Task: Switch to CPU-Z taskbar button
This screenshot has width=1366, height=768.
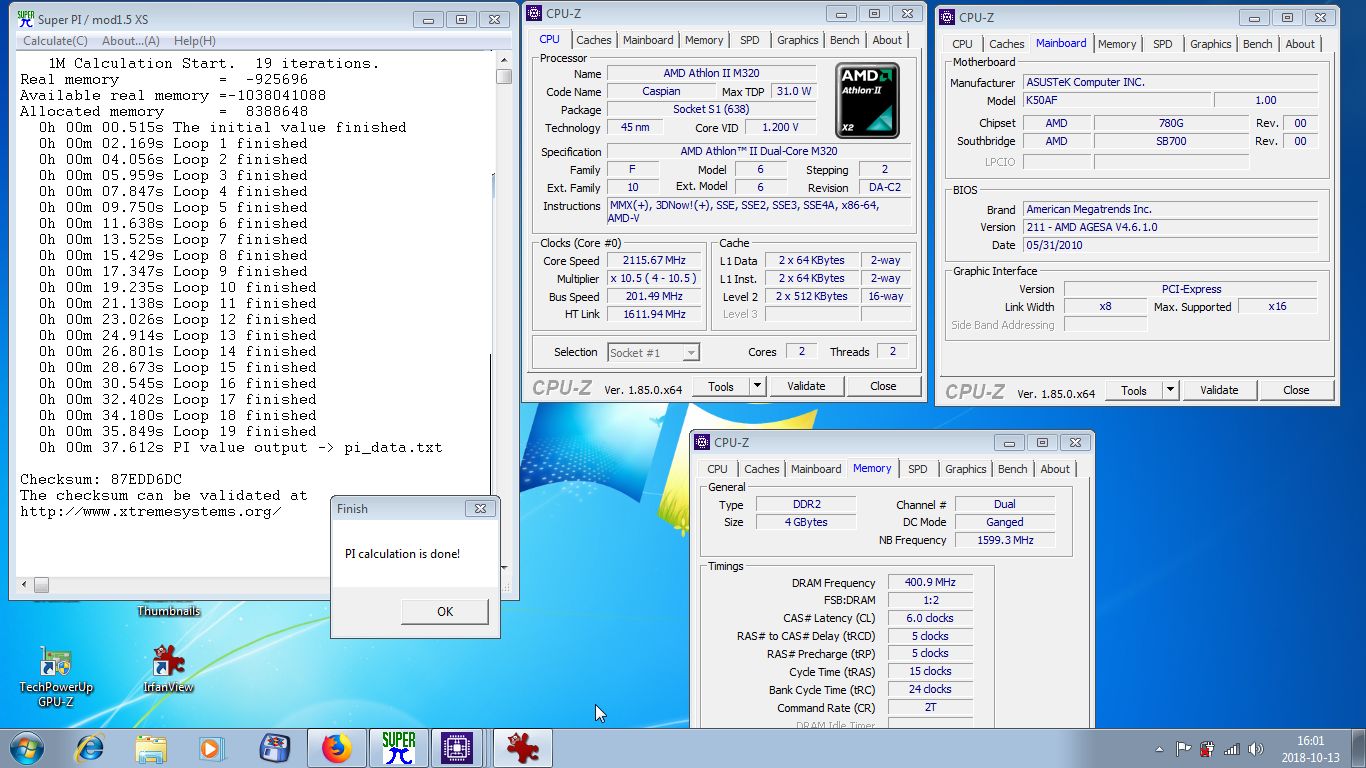Action: [457, 748]
